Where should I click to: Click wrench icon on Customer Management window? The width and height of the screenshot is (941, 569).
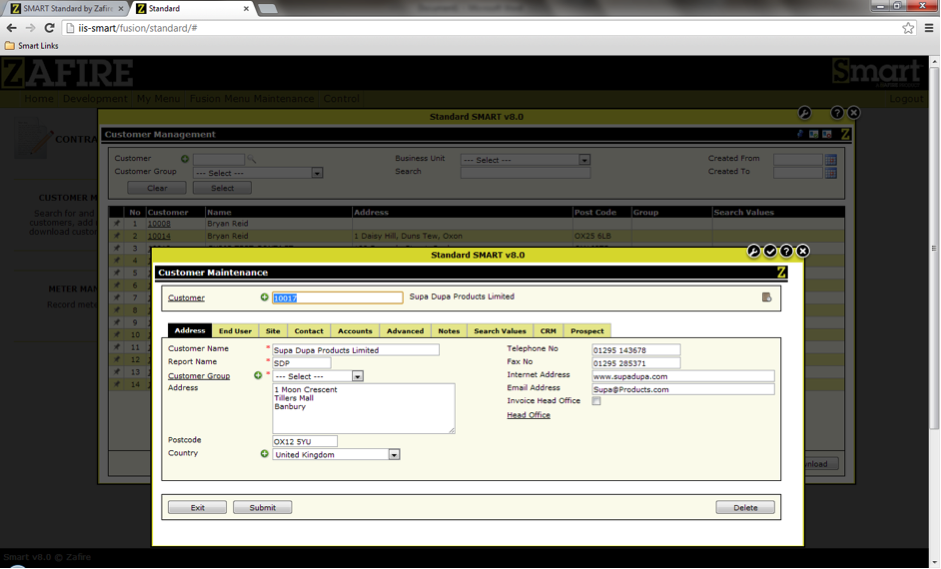tap(805, 113)
